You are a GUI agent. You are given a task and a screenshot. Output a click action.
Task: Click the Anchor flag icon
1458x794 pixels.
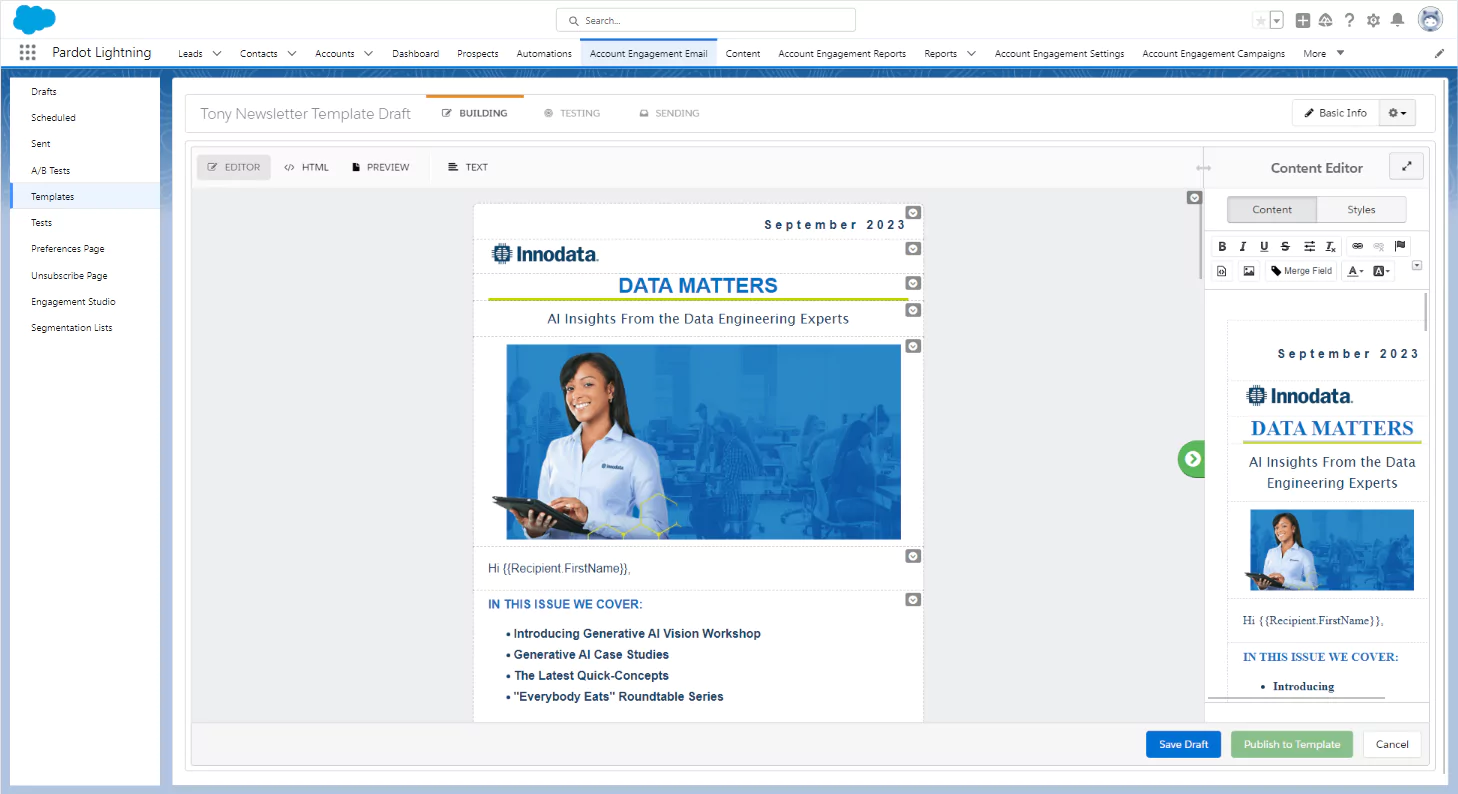[x=1400, y=246]
